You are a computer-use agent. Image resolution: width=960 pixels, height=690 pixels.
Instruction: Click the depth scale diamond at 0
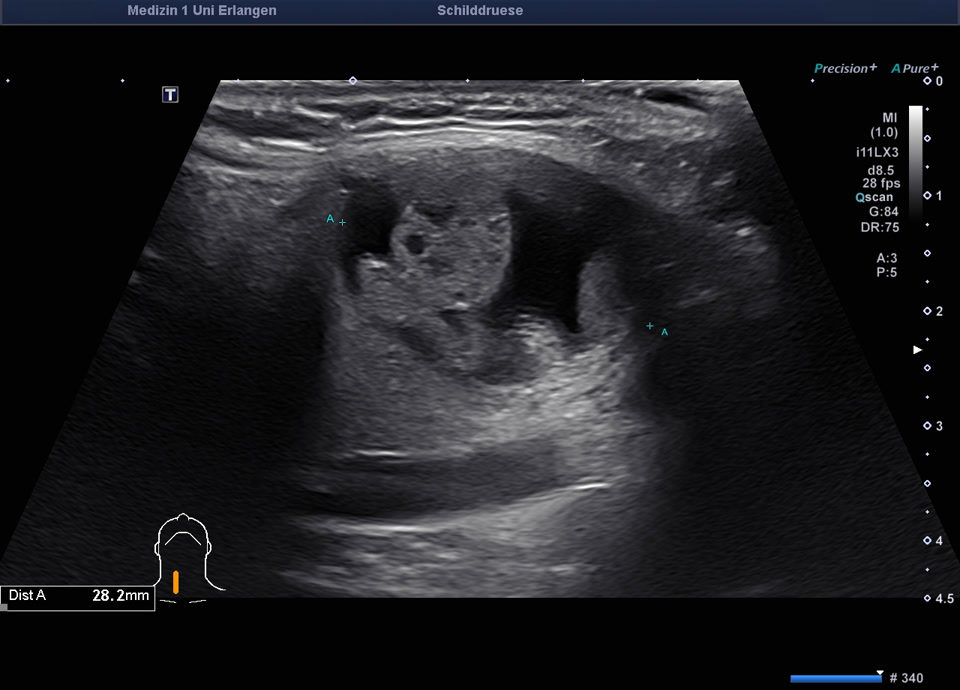pos(927,80)
